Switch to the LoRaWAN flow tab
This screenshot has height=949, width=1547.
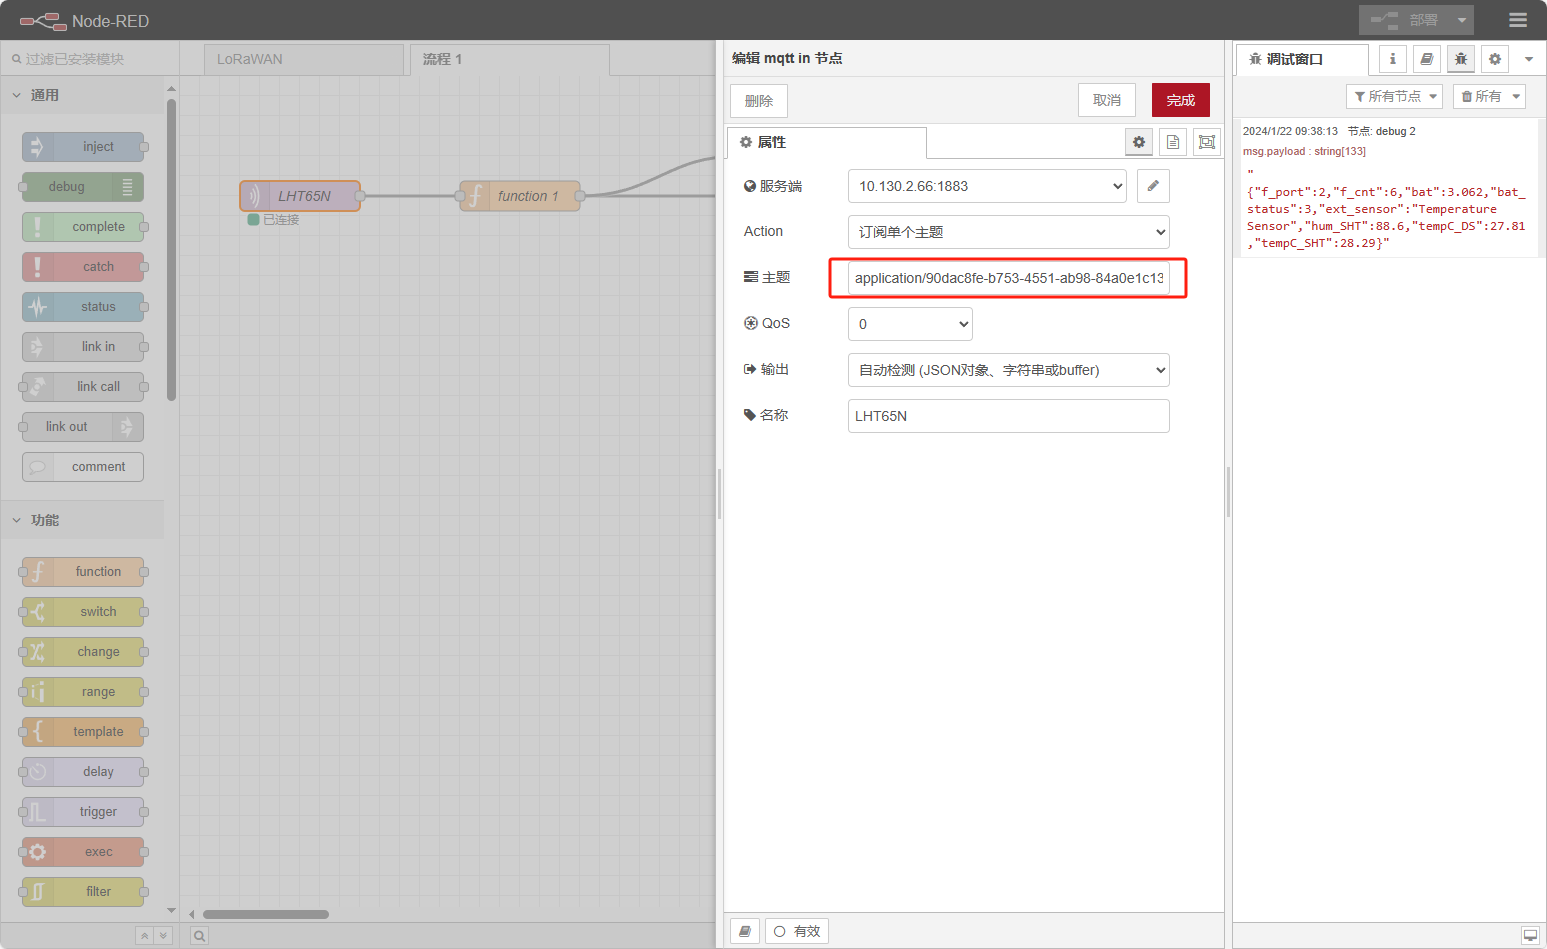pyautogui.click(x=303, y=59)
